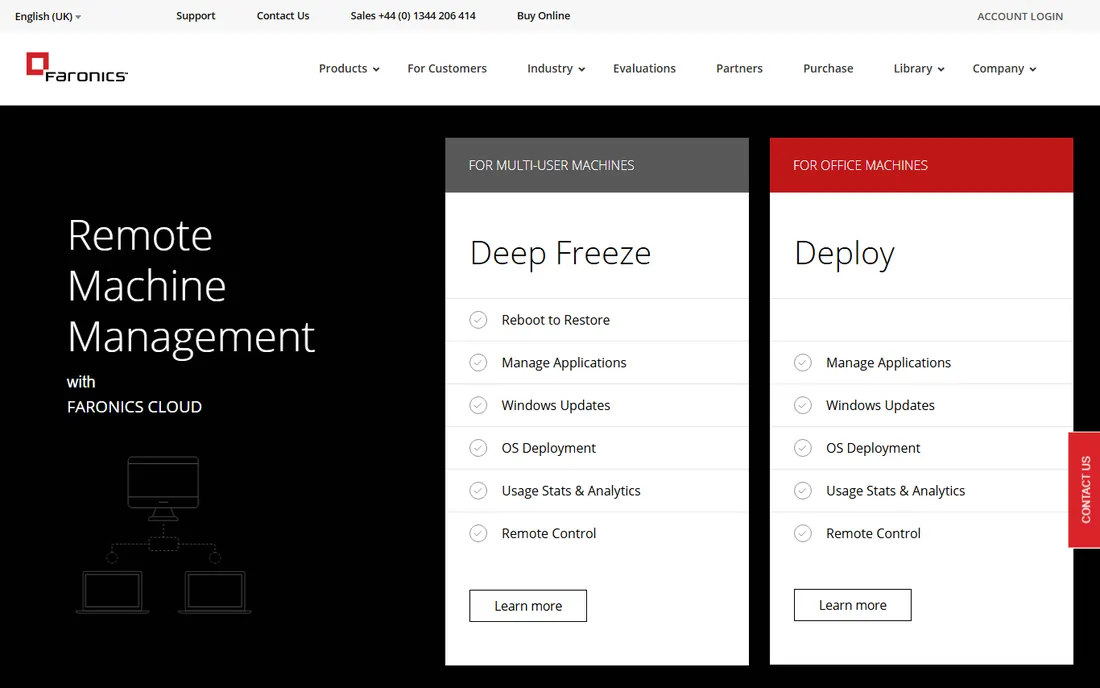
Task: Click Remote Machine Management heading
Action: click(x=191, y=286)
